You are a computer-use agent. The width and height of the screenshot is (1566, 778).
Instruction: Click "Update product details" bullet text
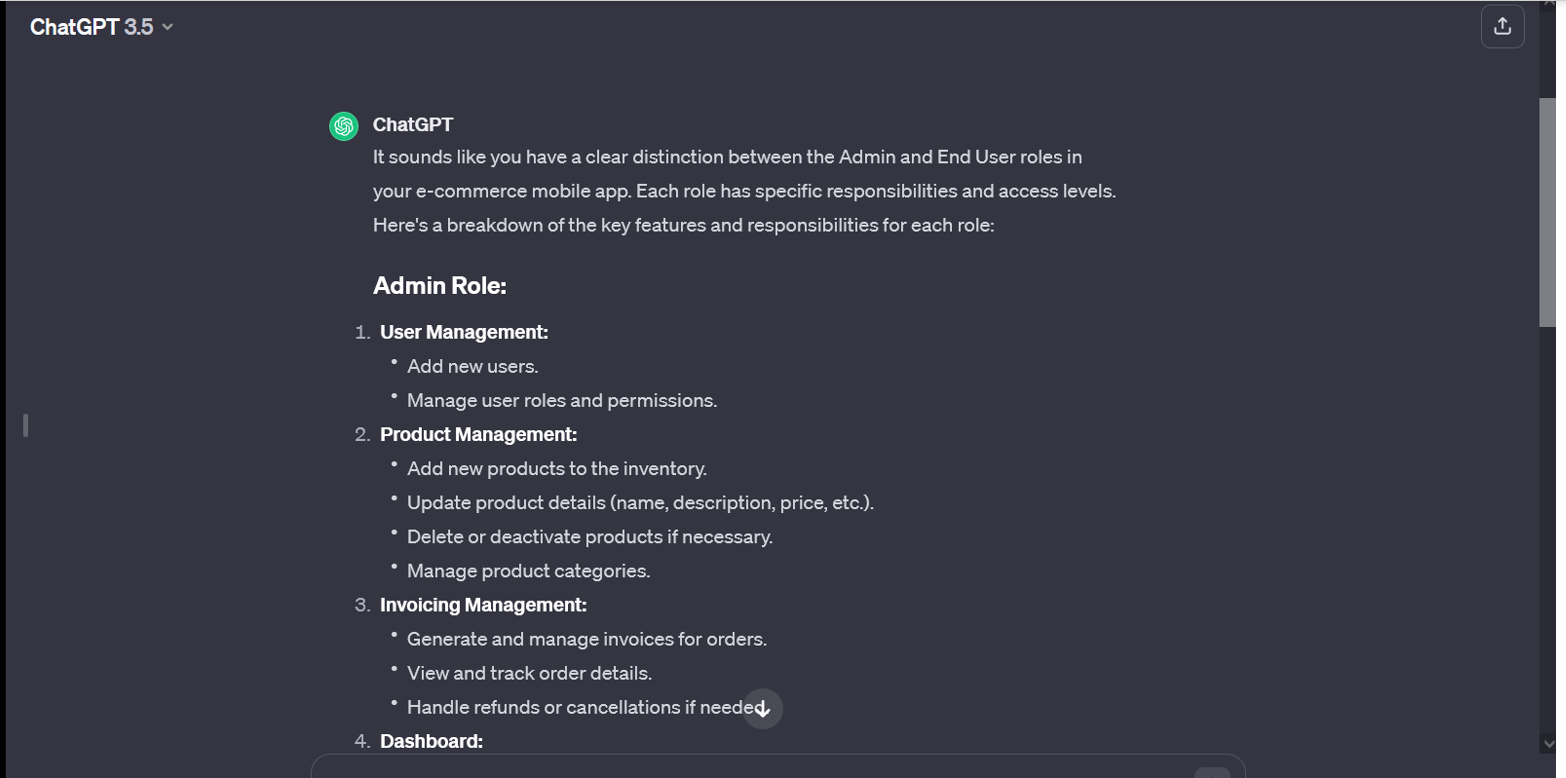point(640,503)
